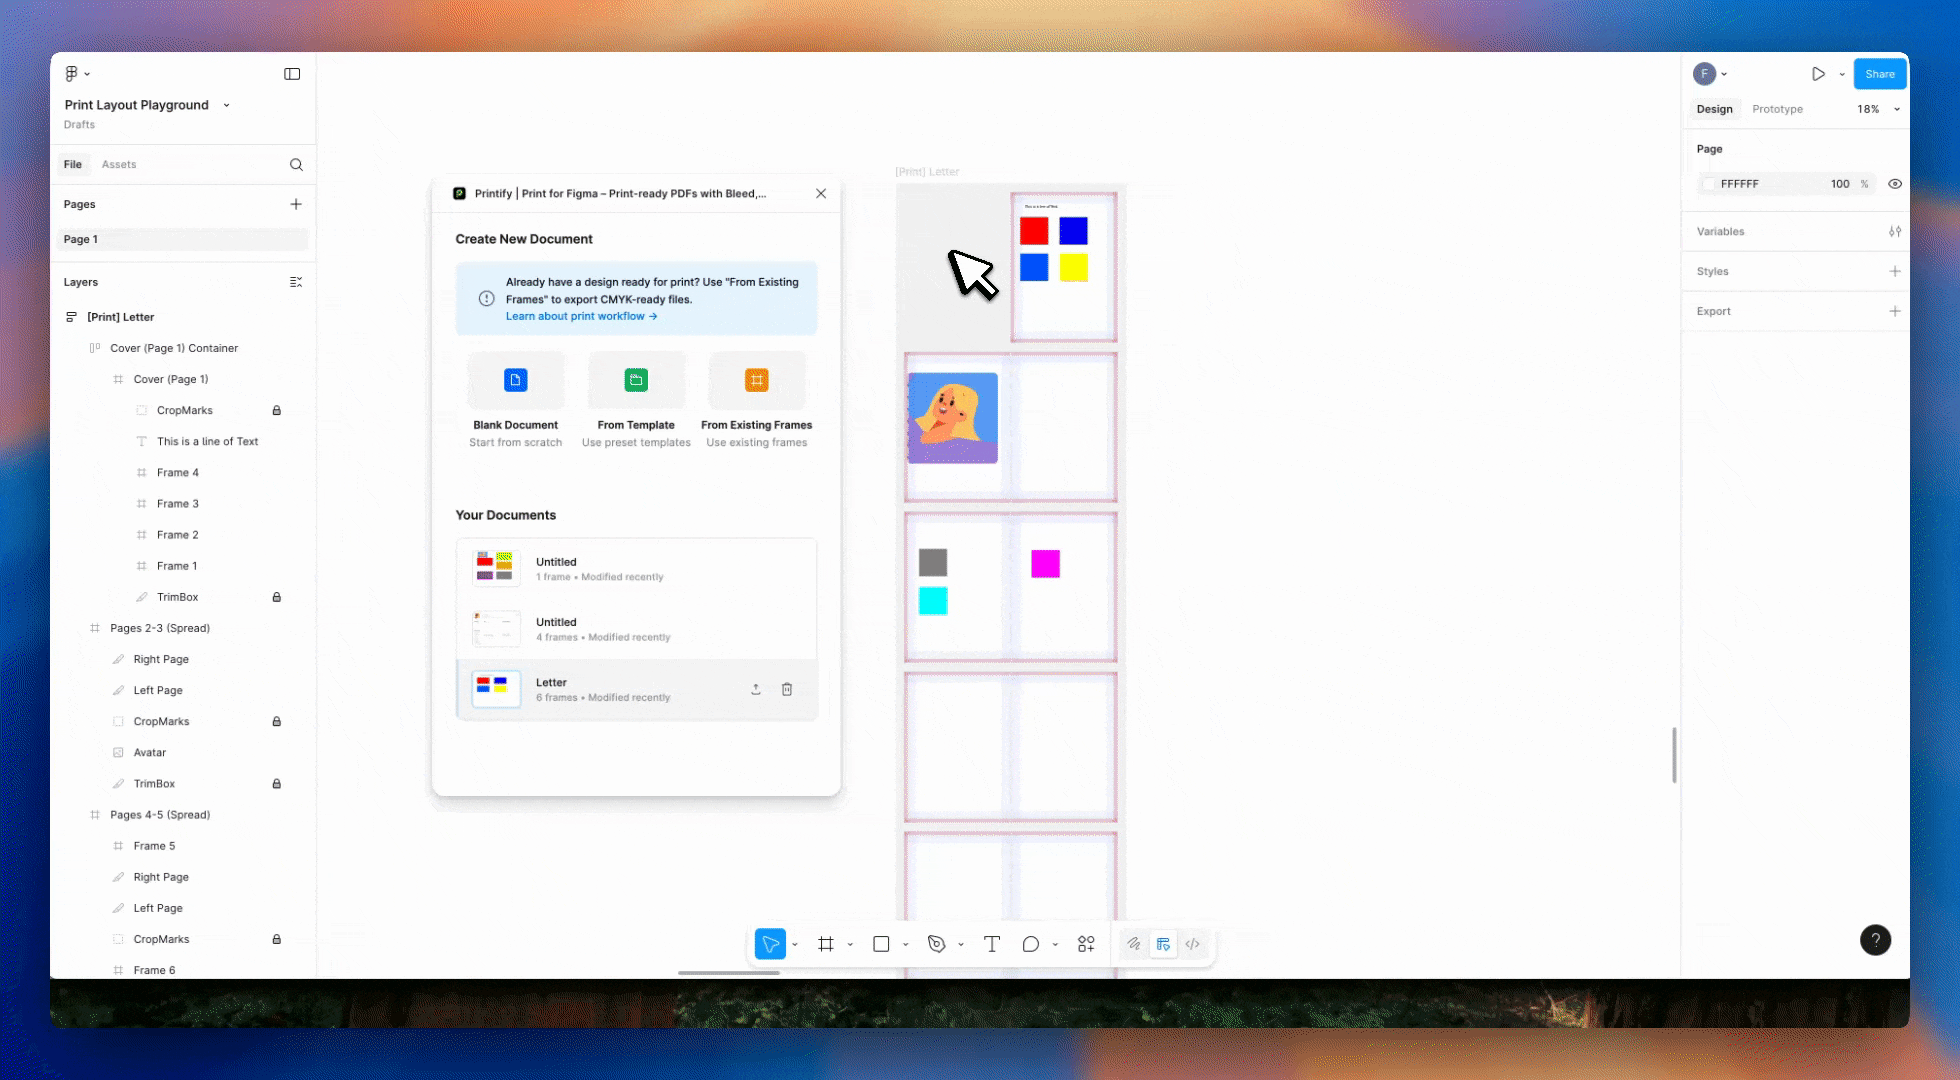Switch to the Assets tab in left panel
This screenshot has width=1960, height=1080.
pyautogui.click(x=119, y=164)
